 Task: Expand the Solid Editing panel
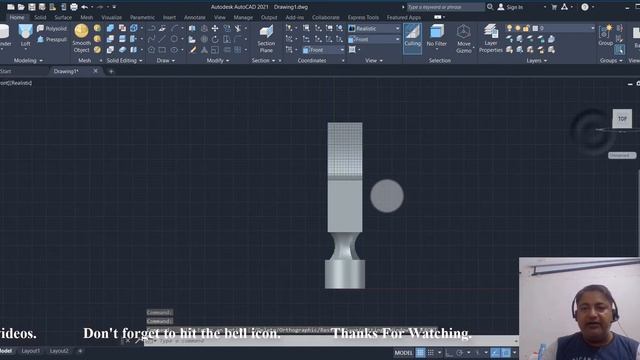(x=124, y=60)
